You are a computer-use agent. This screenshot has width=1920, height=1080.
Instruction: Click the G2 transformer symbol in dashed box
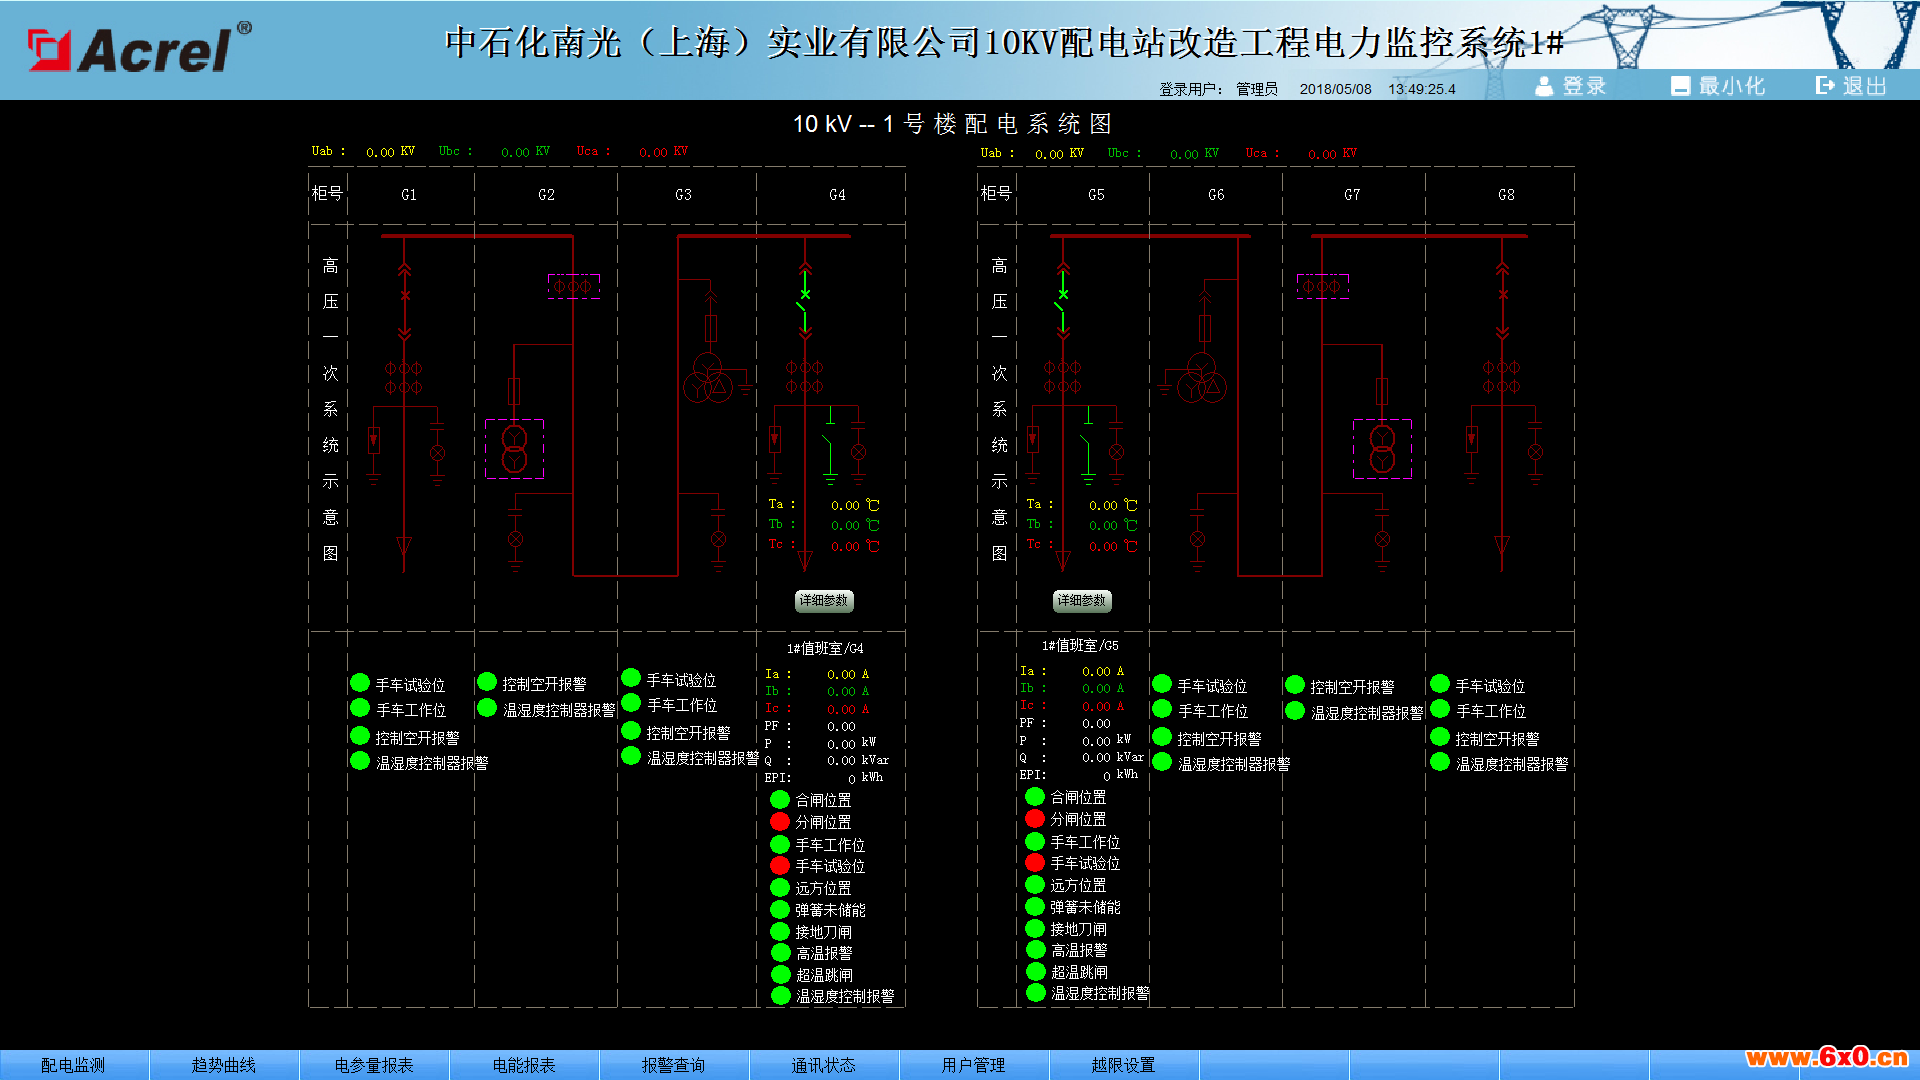click(514, 449)
